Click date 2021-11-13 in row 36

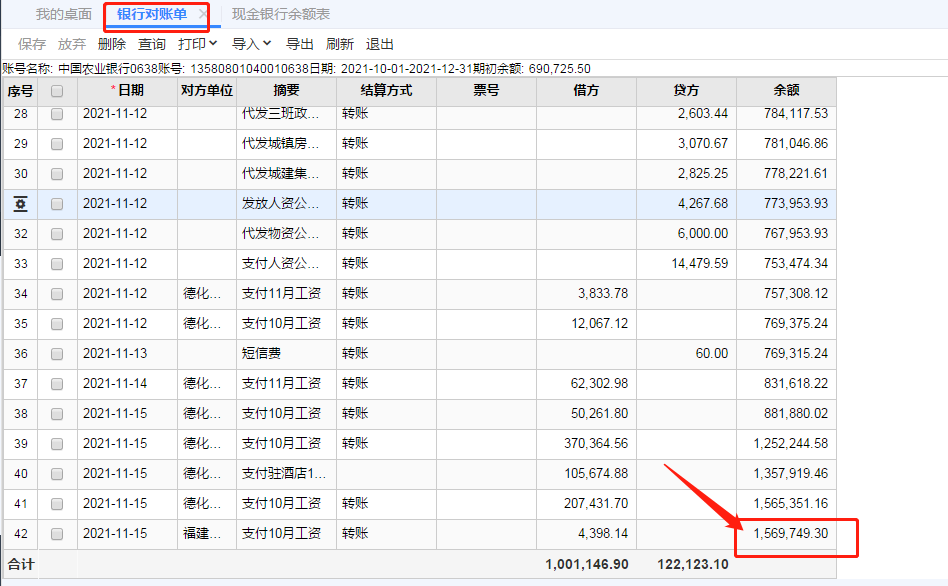point(115,353)
